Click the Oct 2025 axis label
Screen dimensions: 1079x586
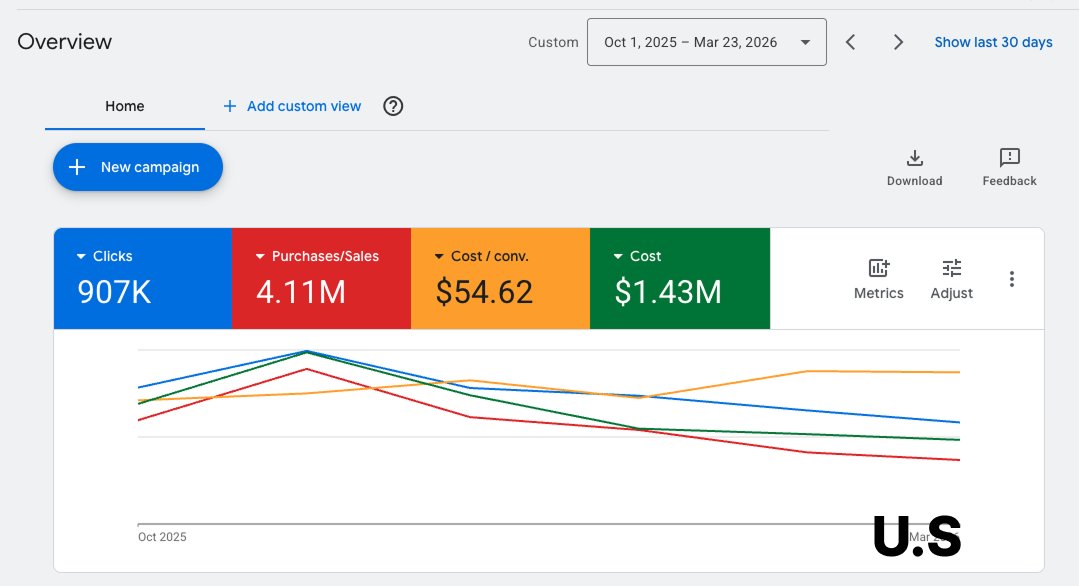pyautogui.click(x=161, y=537)
